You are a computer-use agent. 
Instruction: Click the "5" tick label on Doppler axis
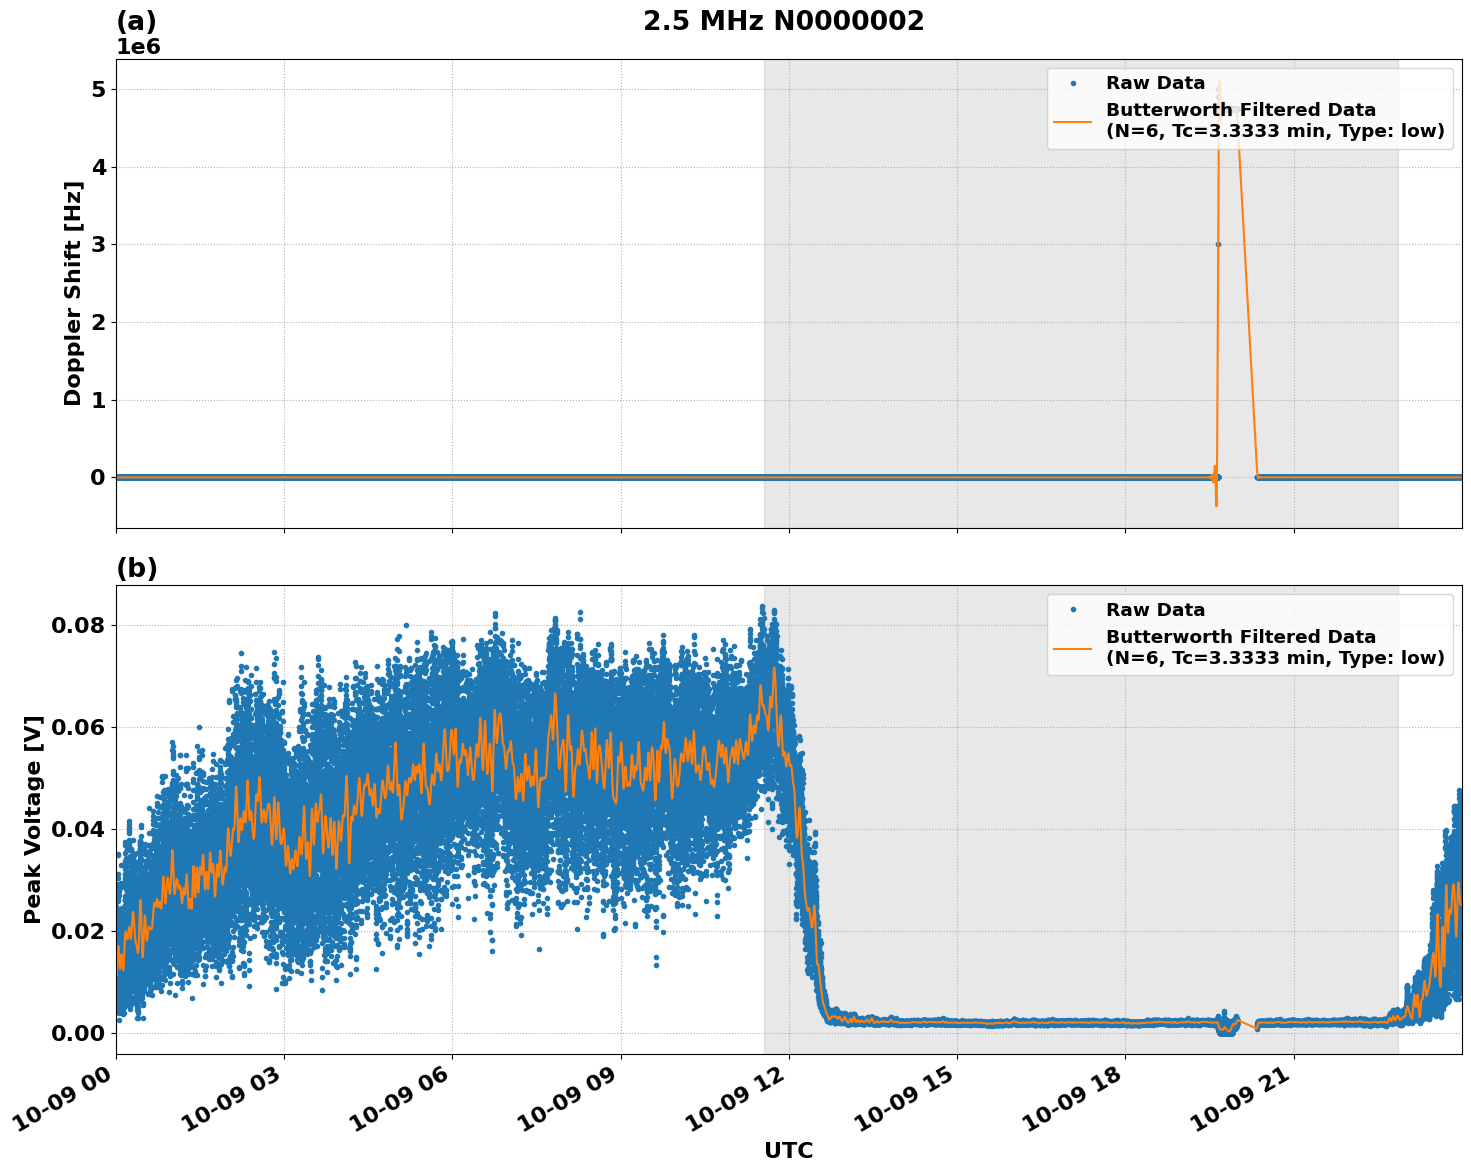98,89
